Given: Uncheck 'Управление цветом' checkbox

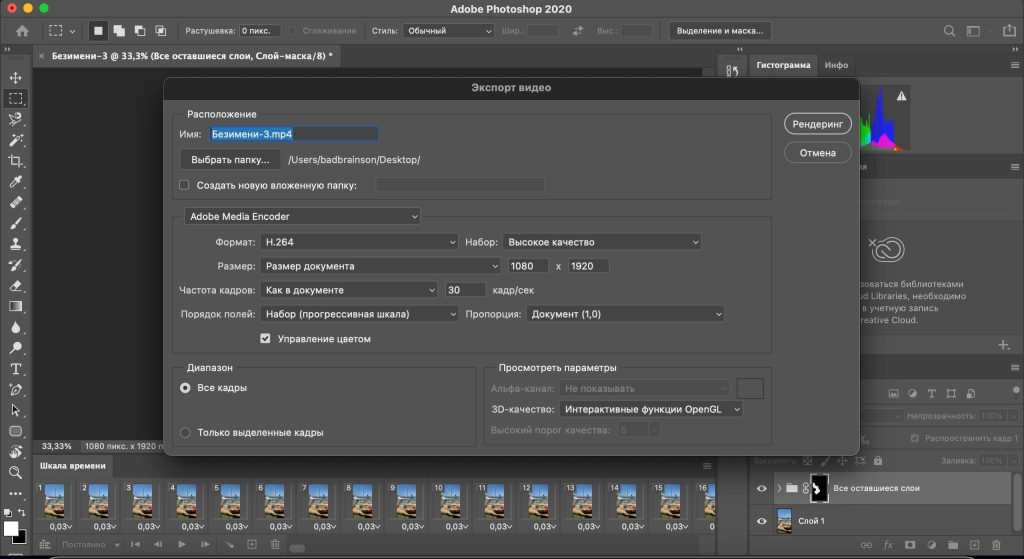Looking at the screenshot, I should [265, 339].
